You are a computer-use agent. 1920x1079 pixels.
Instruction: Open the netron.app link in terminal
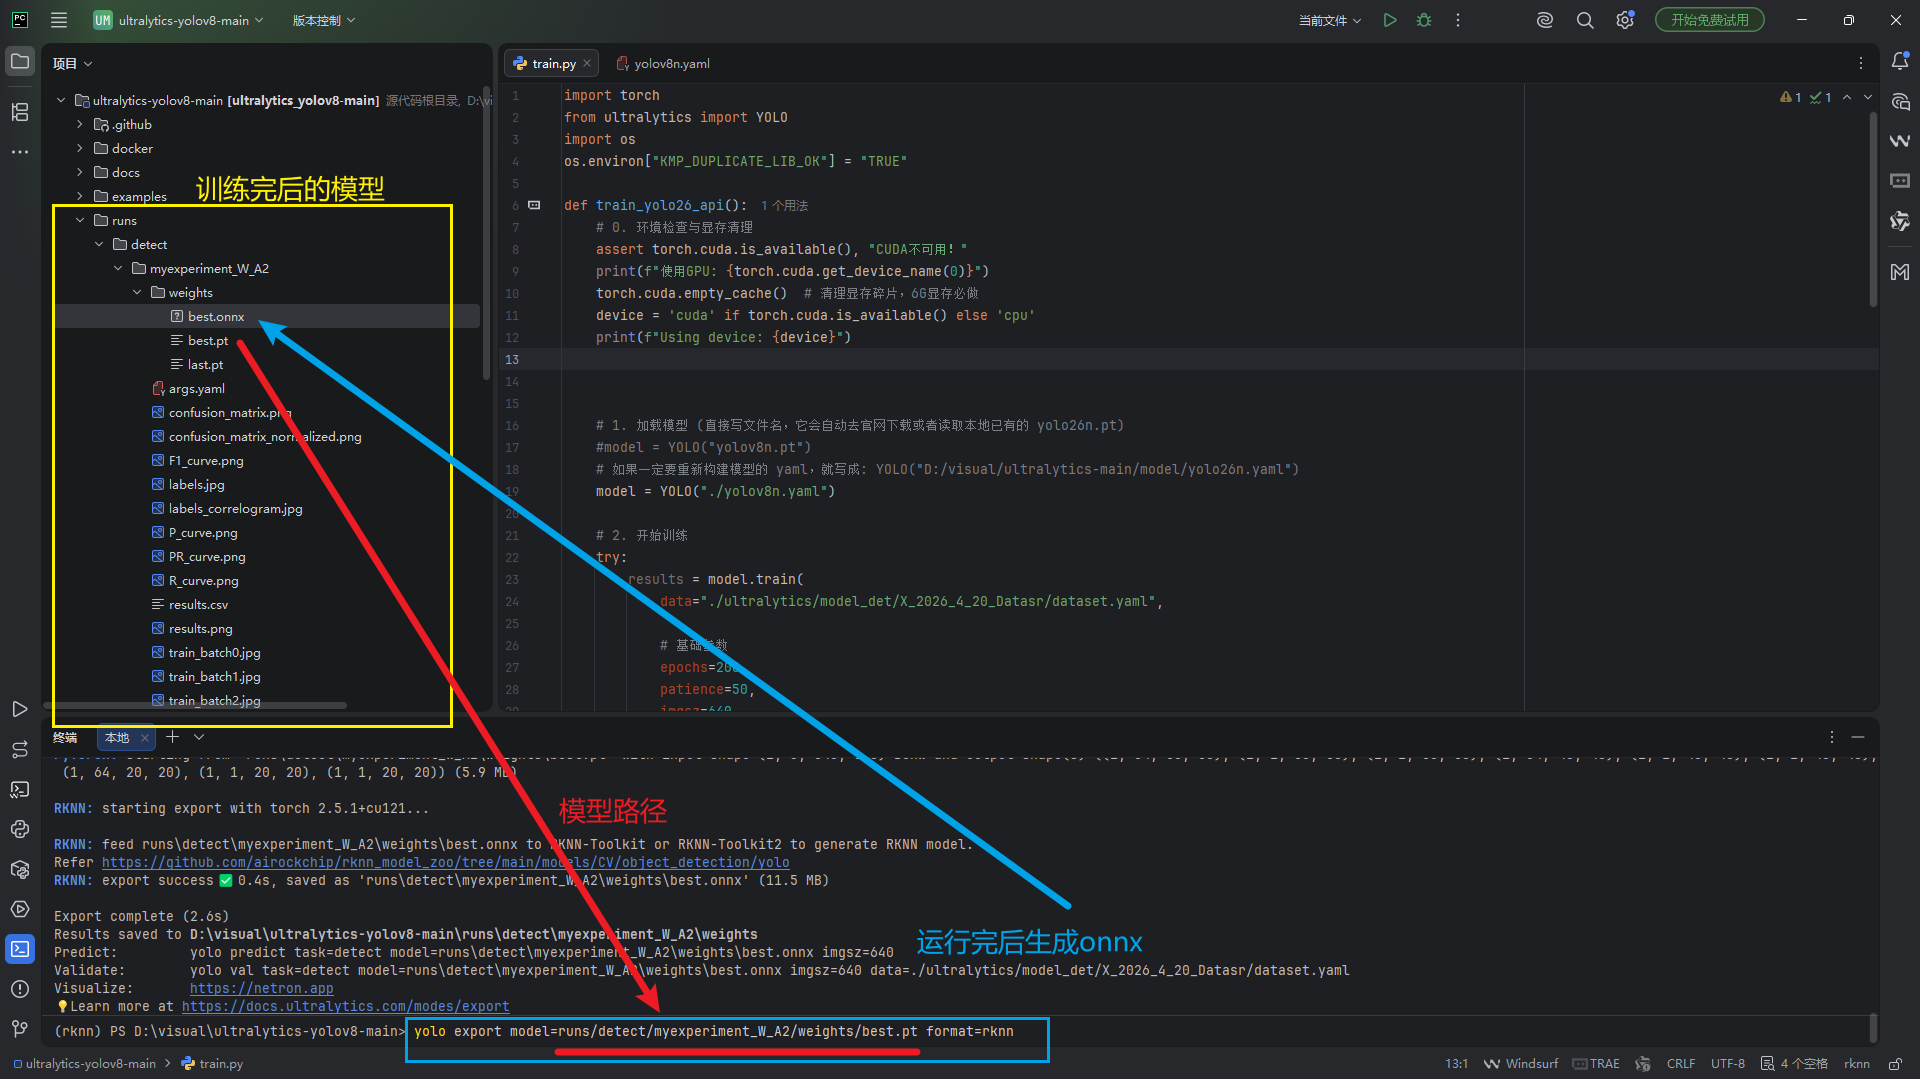261,988
